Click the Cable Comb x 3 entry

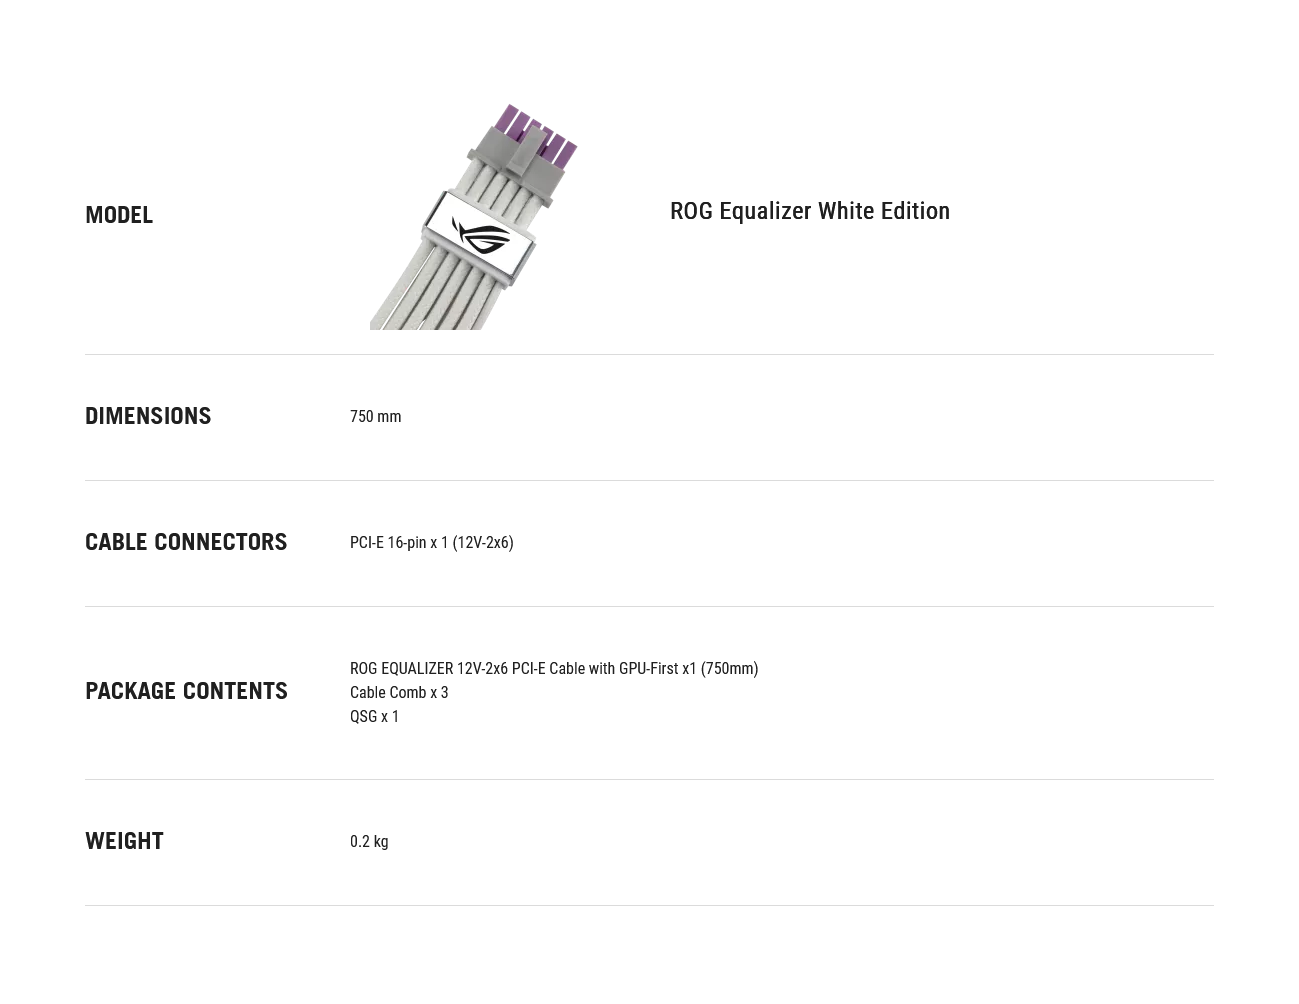[399, 692]
